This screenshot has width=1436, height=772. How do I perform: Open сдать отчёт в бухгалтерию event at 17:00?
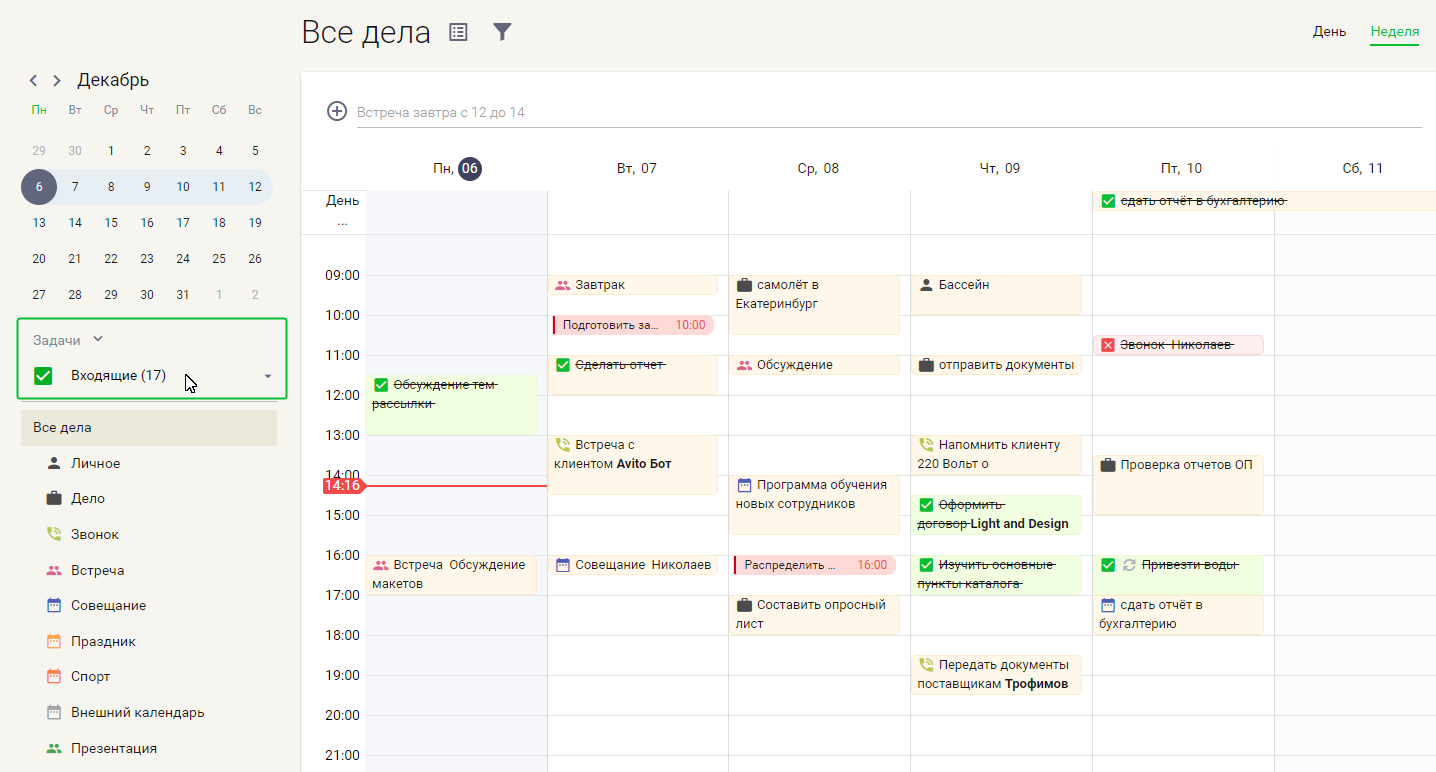point(1178,615)
